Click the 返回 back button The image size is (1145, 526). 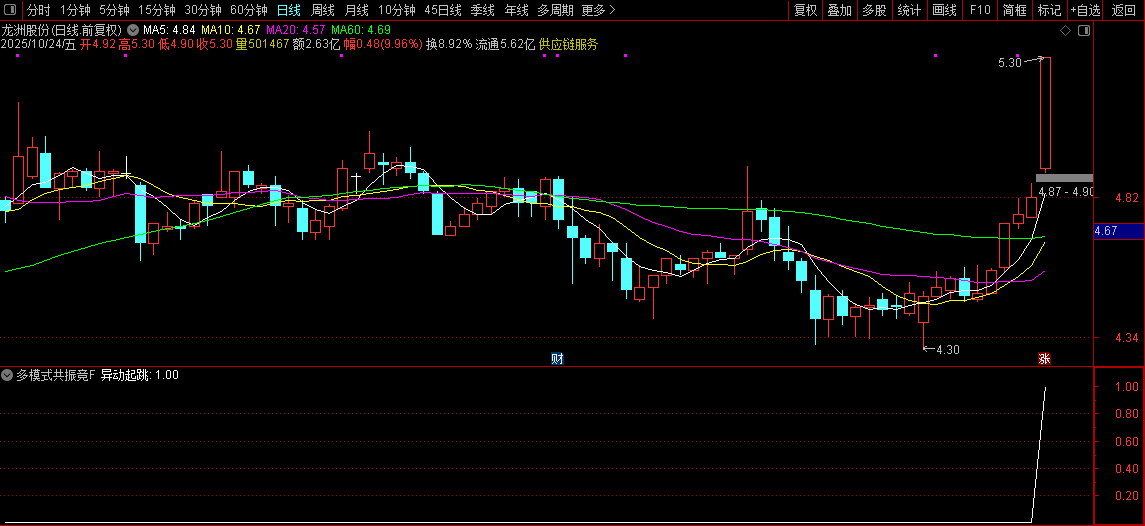coord(1123,10)
